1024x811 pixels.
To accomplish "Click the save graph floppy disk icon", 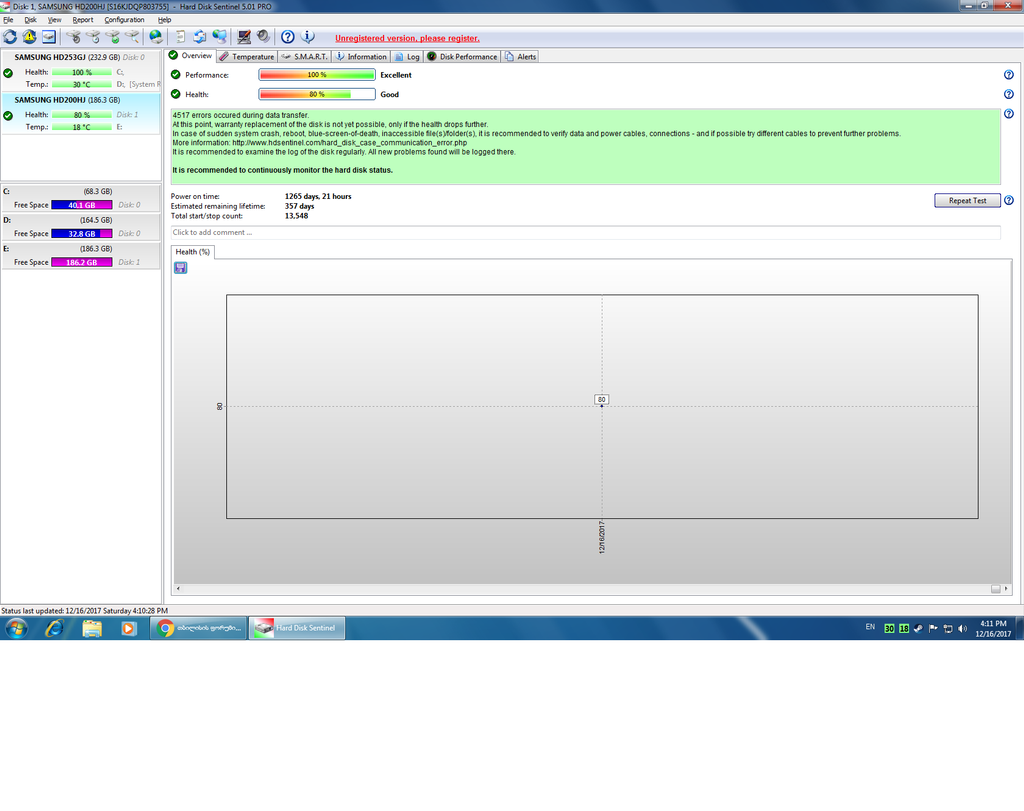I will click(181, 268).
